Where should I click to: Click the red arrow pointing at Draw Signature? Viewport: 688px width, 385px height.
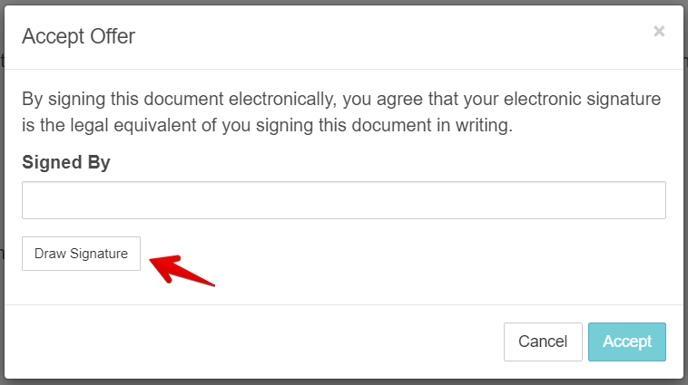coord(182,270)
